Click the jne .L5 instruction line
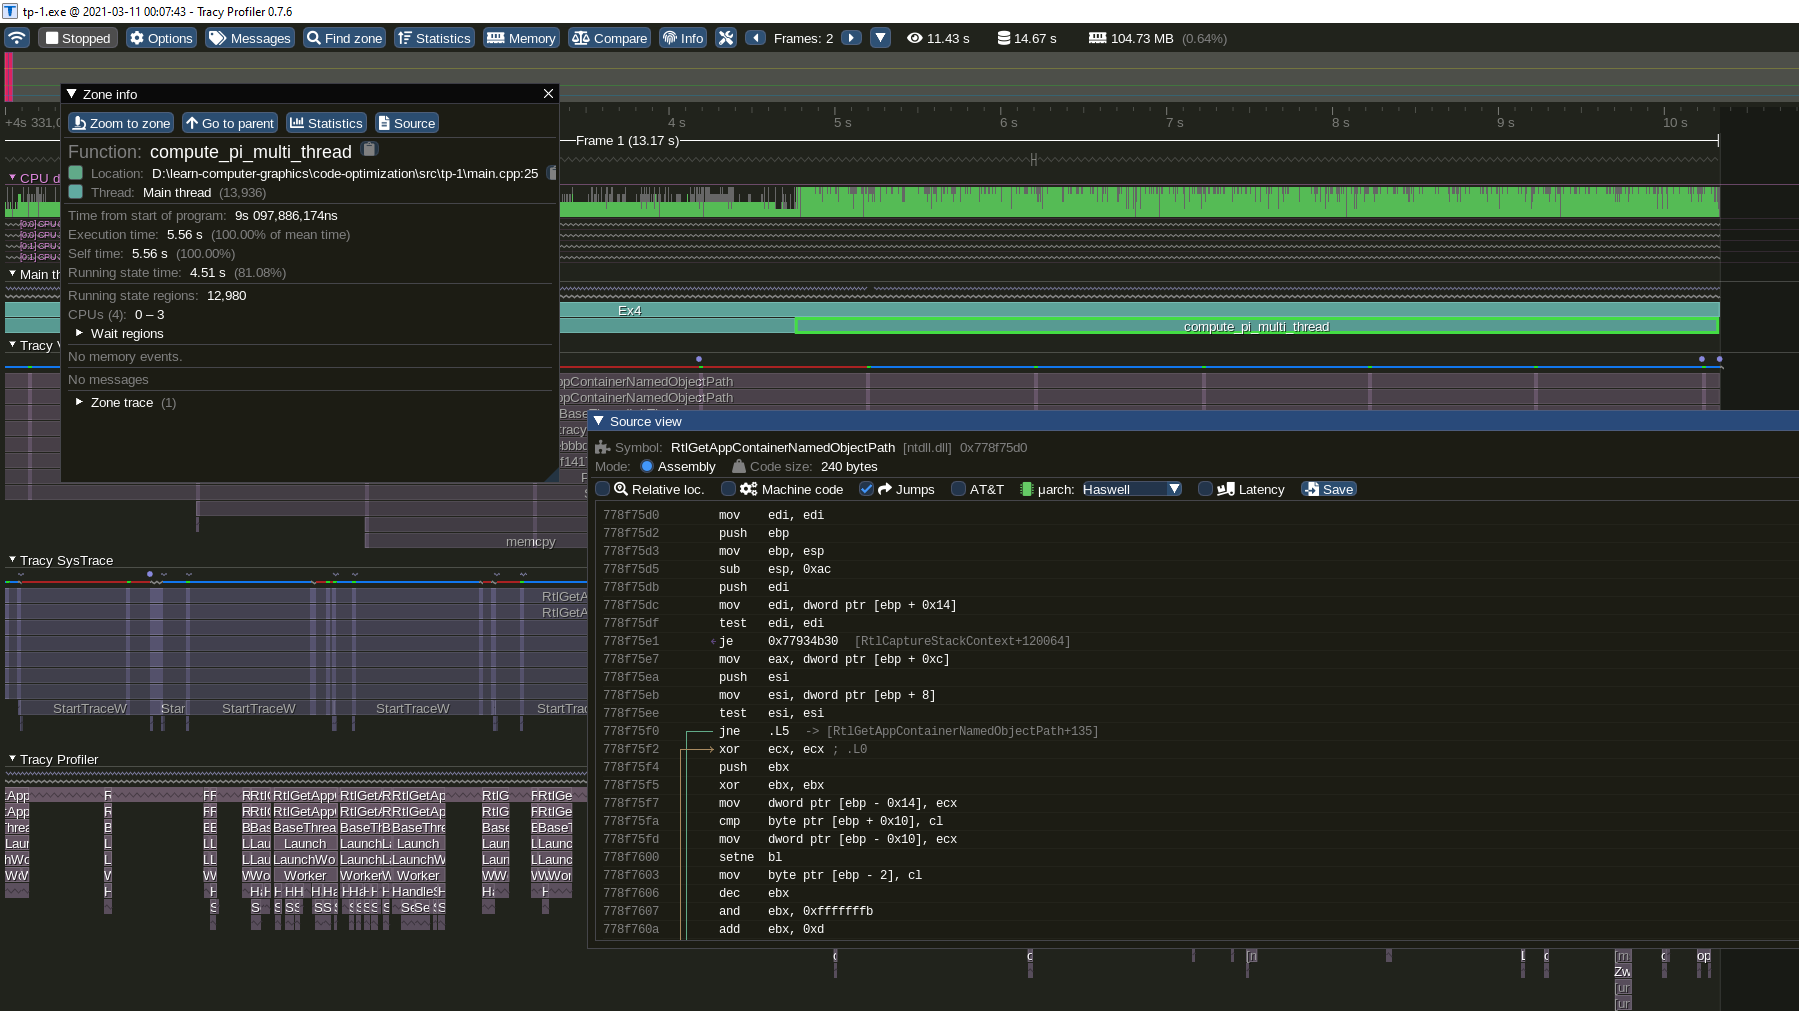Screen dimensions: 1799x1011 (x=908, y=731)
